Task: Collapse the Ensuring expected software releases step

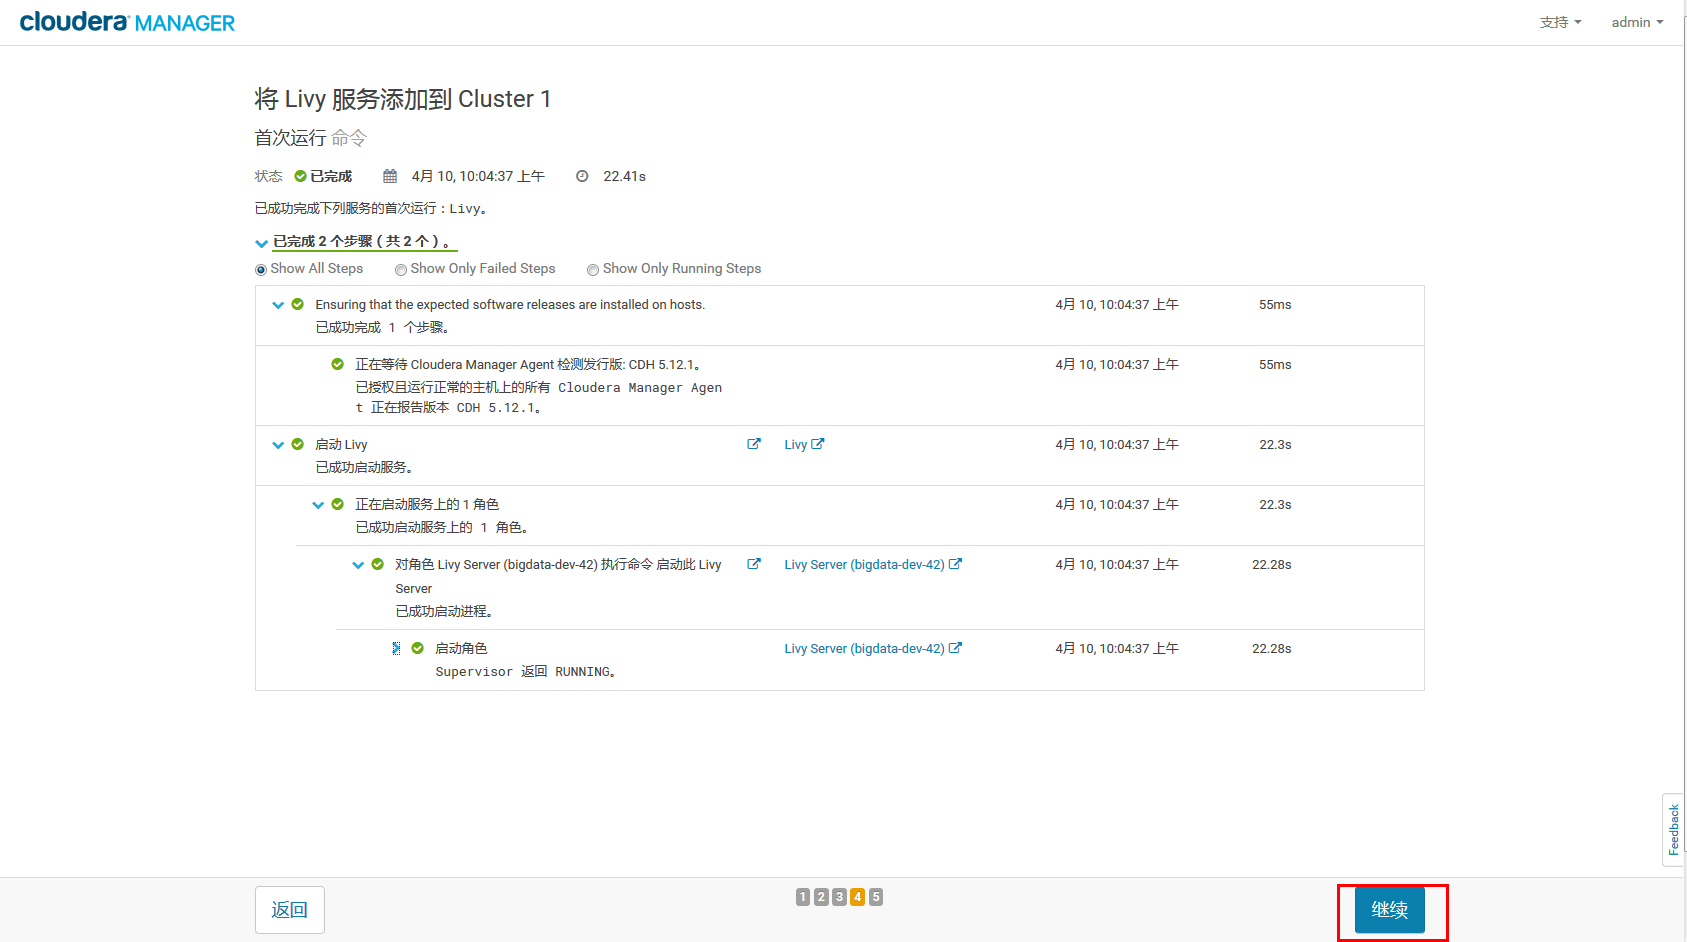Action: (278, 305)
